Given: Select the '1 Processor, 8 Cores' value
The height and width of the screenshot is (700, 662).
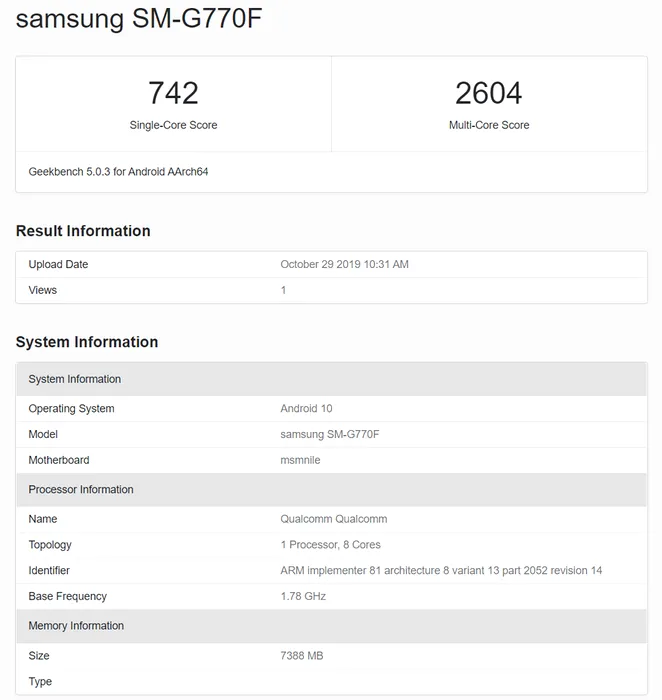Looking at the screenshot, I should 330,545.
